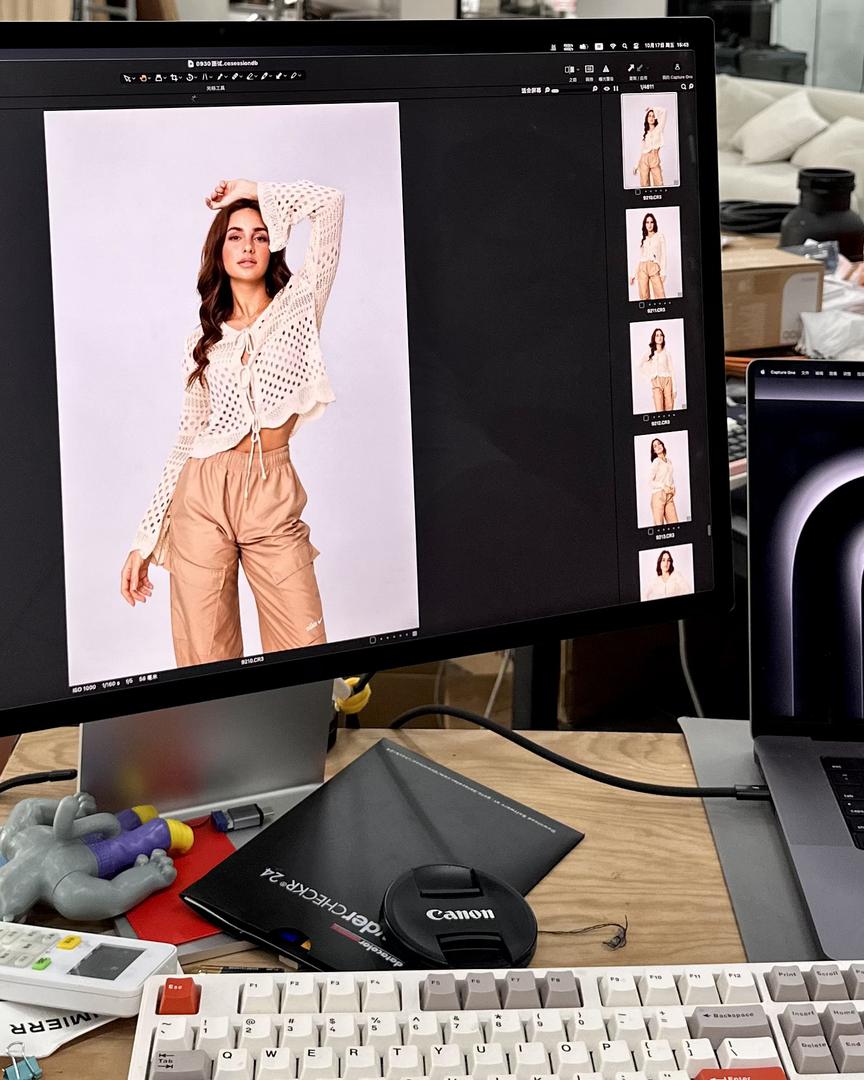The height and width of the screenshot is (1080, 864).
Task: Toggle the grid overlay button
Action: click(x=589, y=69)
